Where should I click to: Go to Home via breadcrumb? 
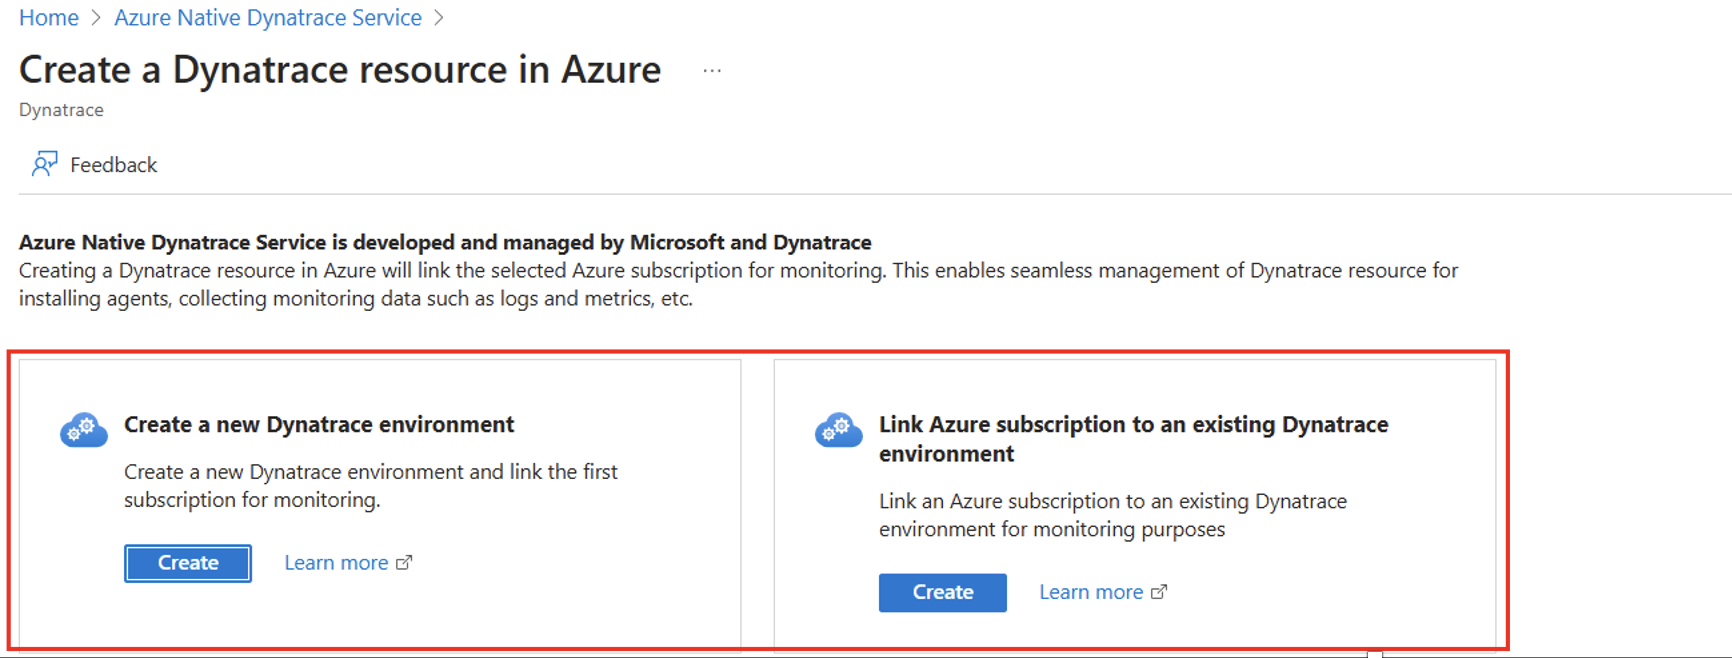[49, 18]
